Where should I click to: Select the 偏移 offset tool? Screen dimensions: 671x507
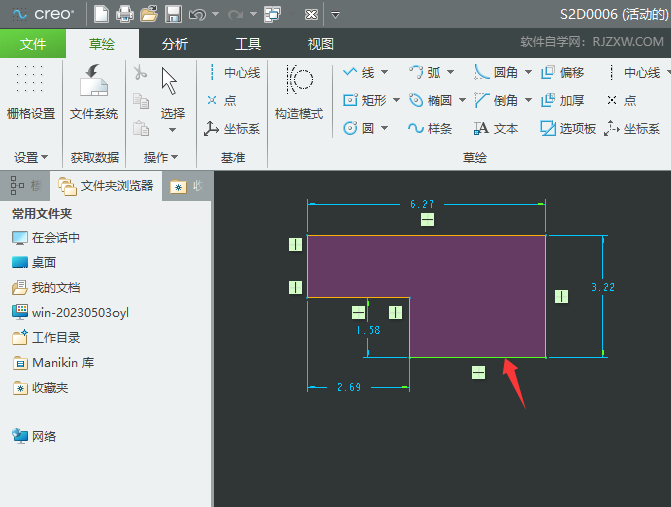[x=562, y=72]
